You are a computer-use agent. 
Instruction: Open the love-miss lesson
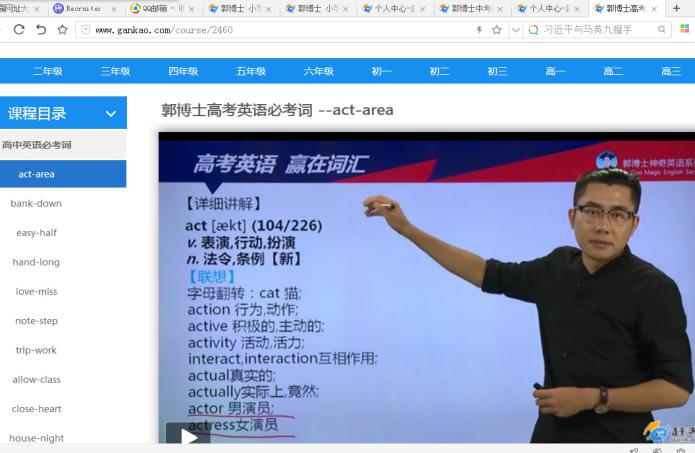[36, 291]
